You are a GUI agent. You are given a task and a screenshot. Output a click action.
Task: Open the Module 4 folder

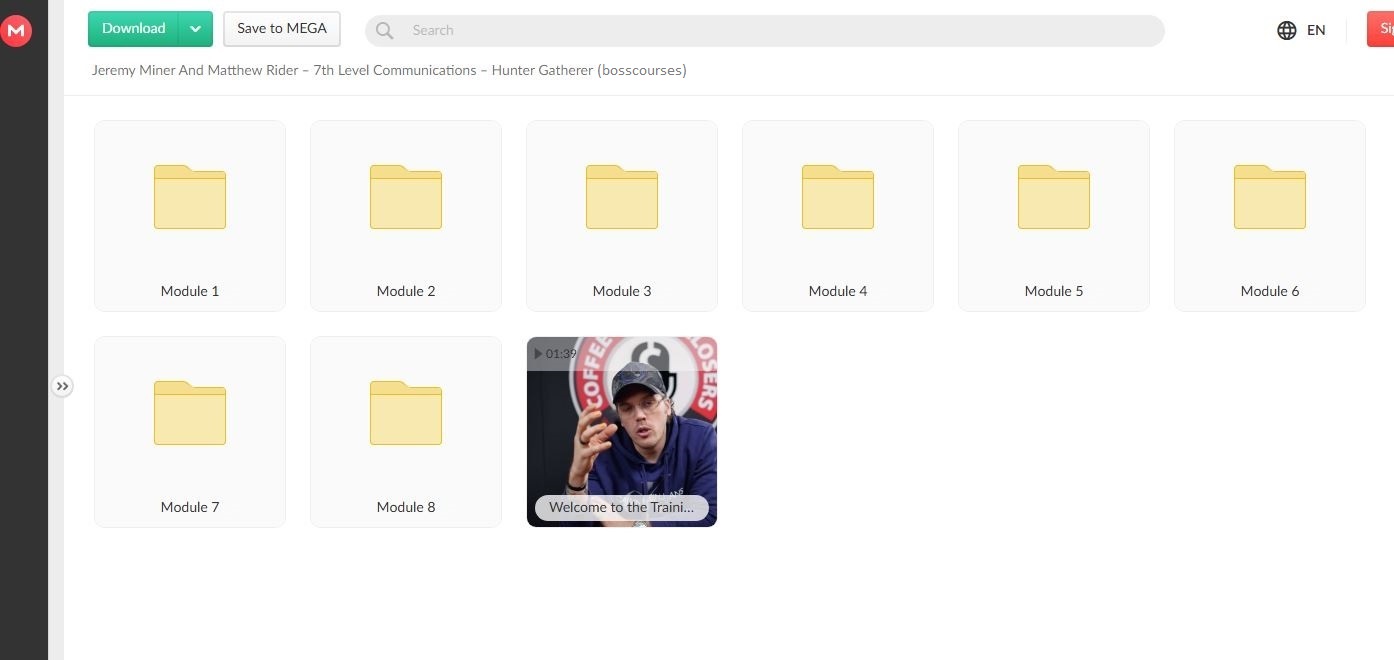[838, 216]
